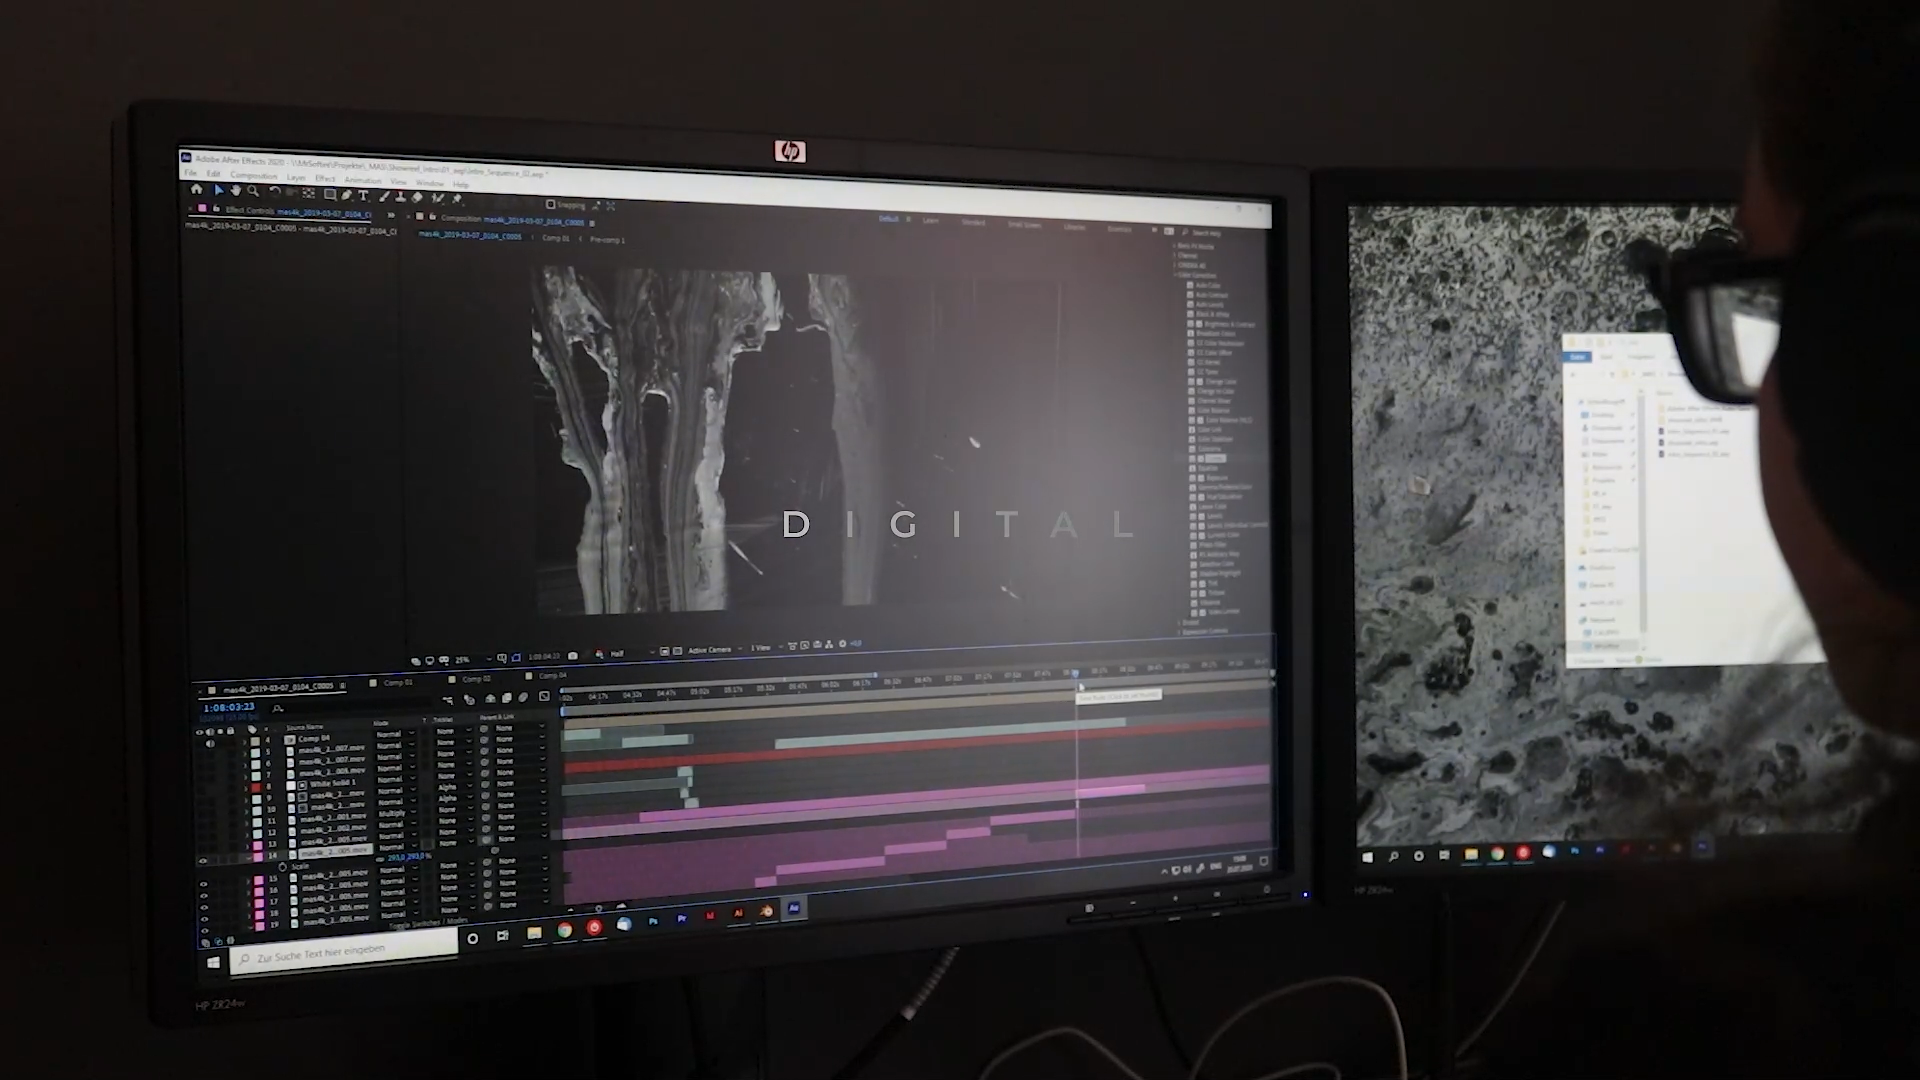
Task: Click pink label color swatch of layer 13
Action: point(257,845)
